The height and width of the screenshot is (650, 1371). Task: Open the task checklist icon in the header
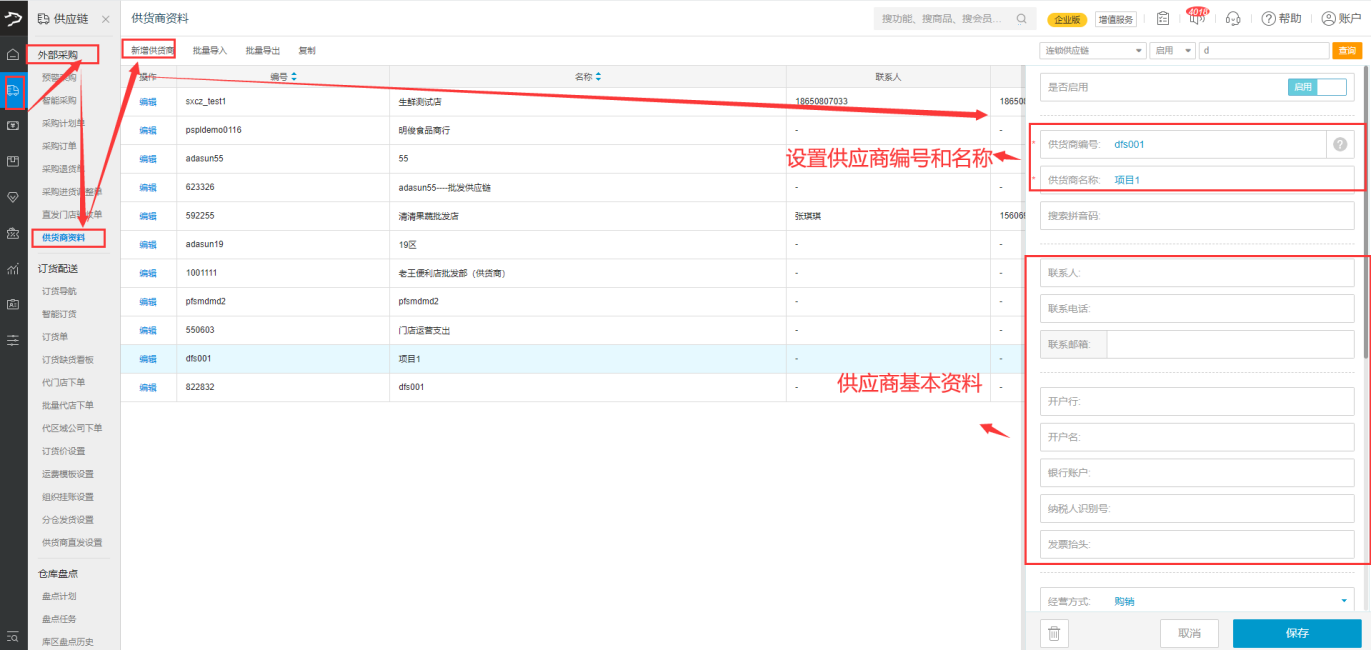1162,18
